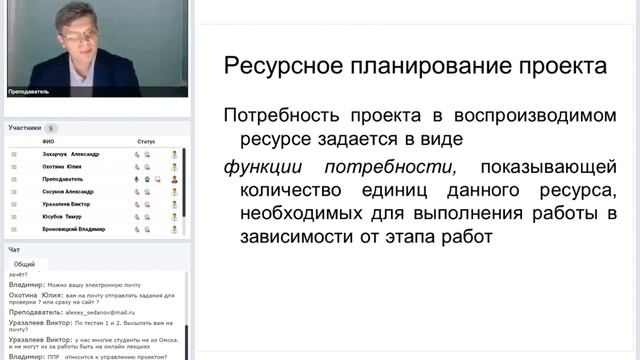Click user avatar icon for Броновицкий Владимир
The image size is (640, 360).
point(174,229)
